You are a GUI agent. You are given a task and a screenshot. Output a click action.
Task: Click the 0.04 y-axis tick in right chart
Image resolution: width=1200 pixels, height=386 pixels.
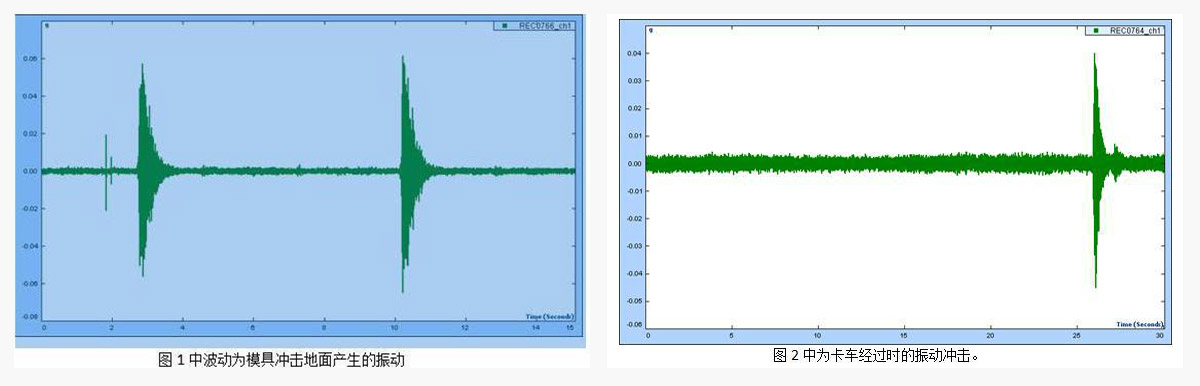click(x=635, y=53)
